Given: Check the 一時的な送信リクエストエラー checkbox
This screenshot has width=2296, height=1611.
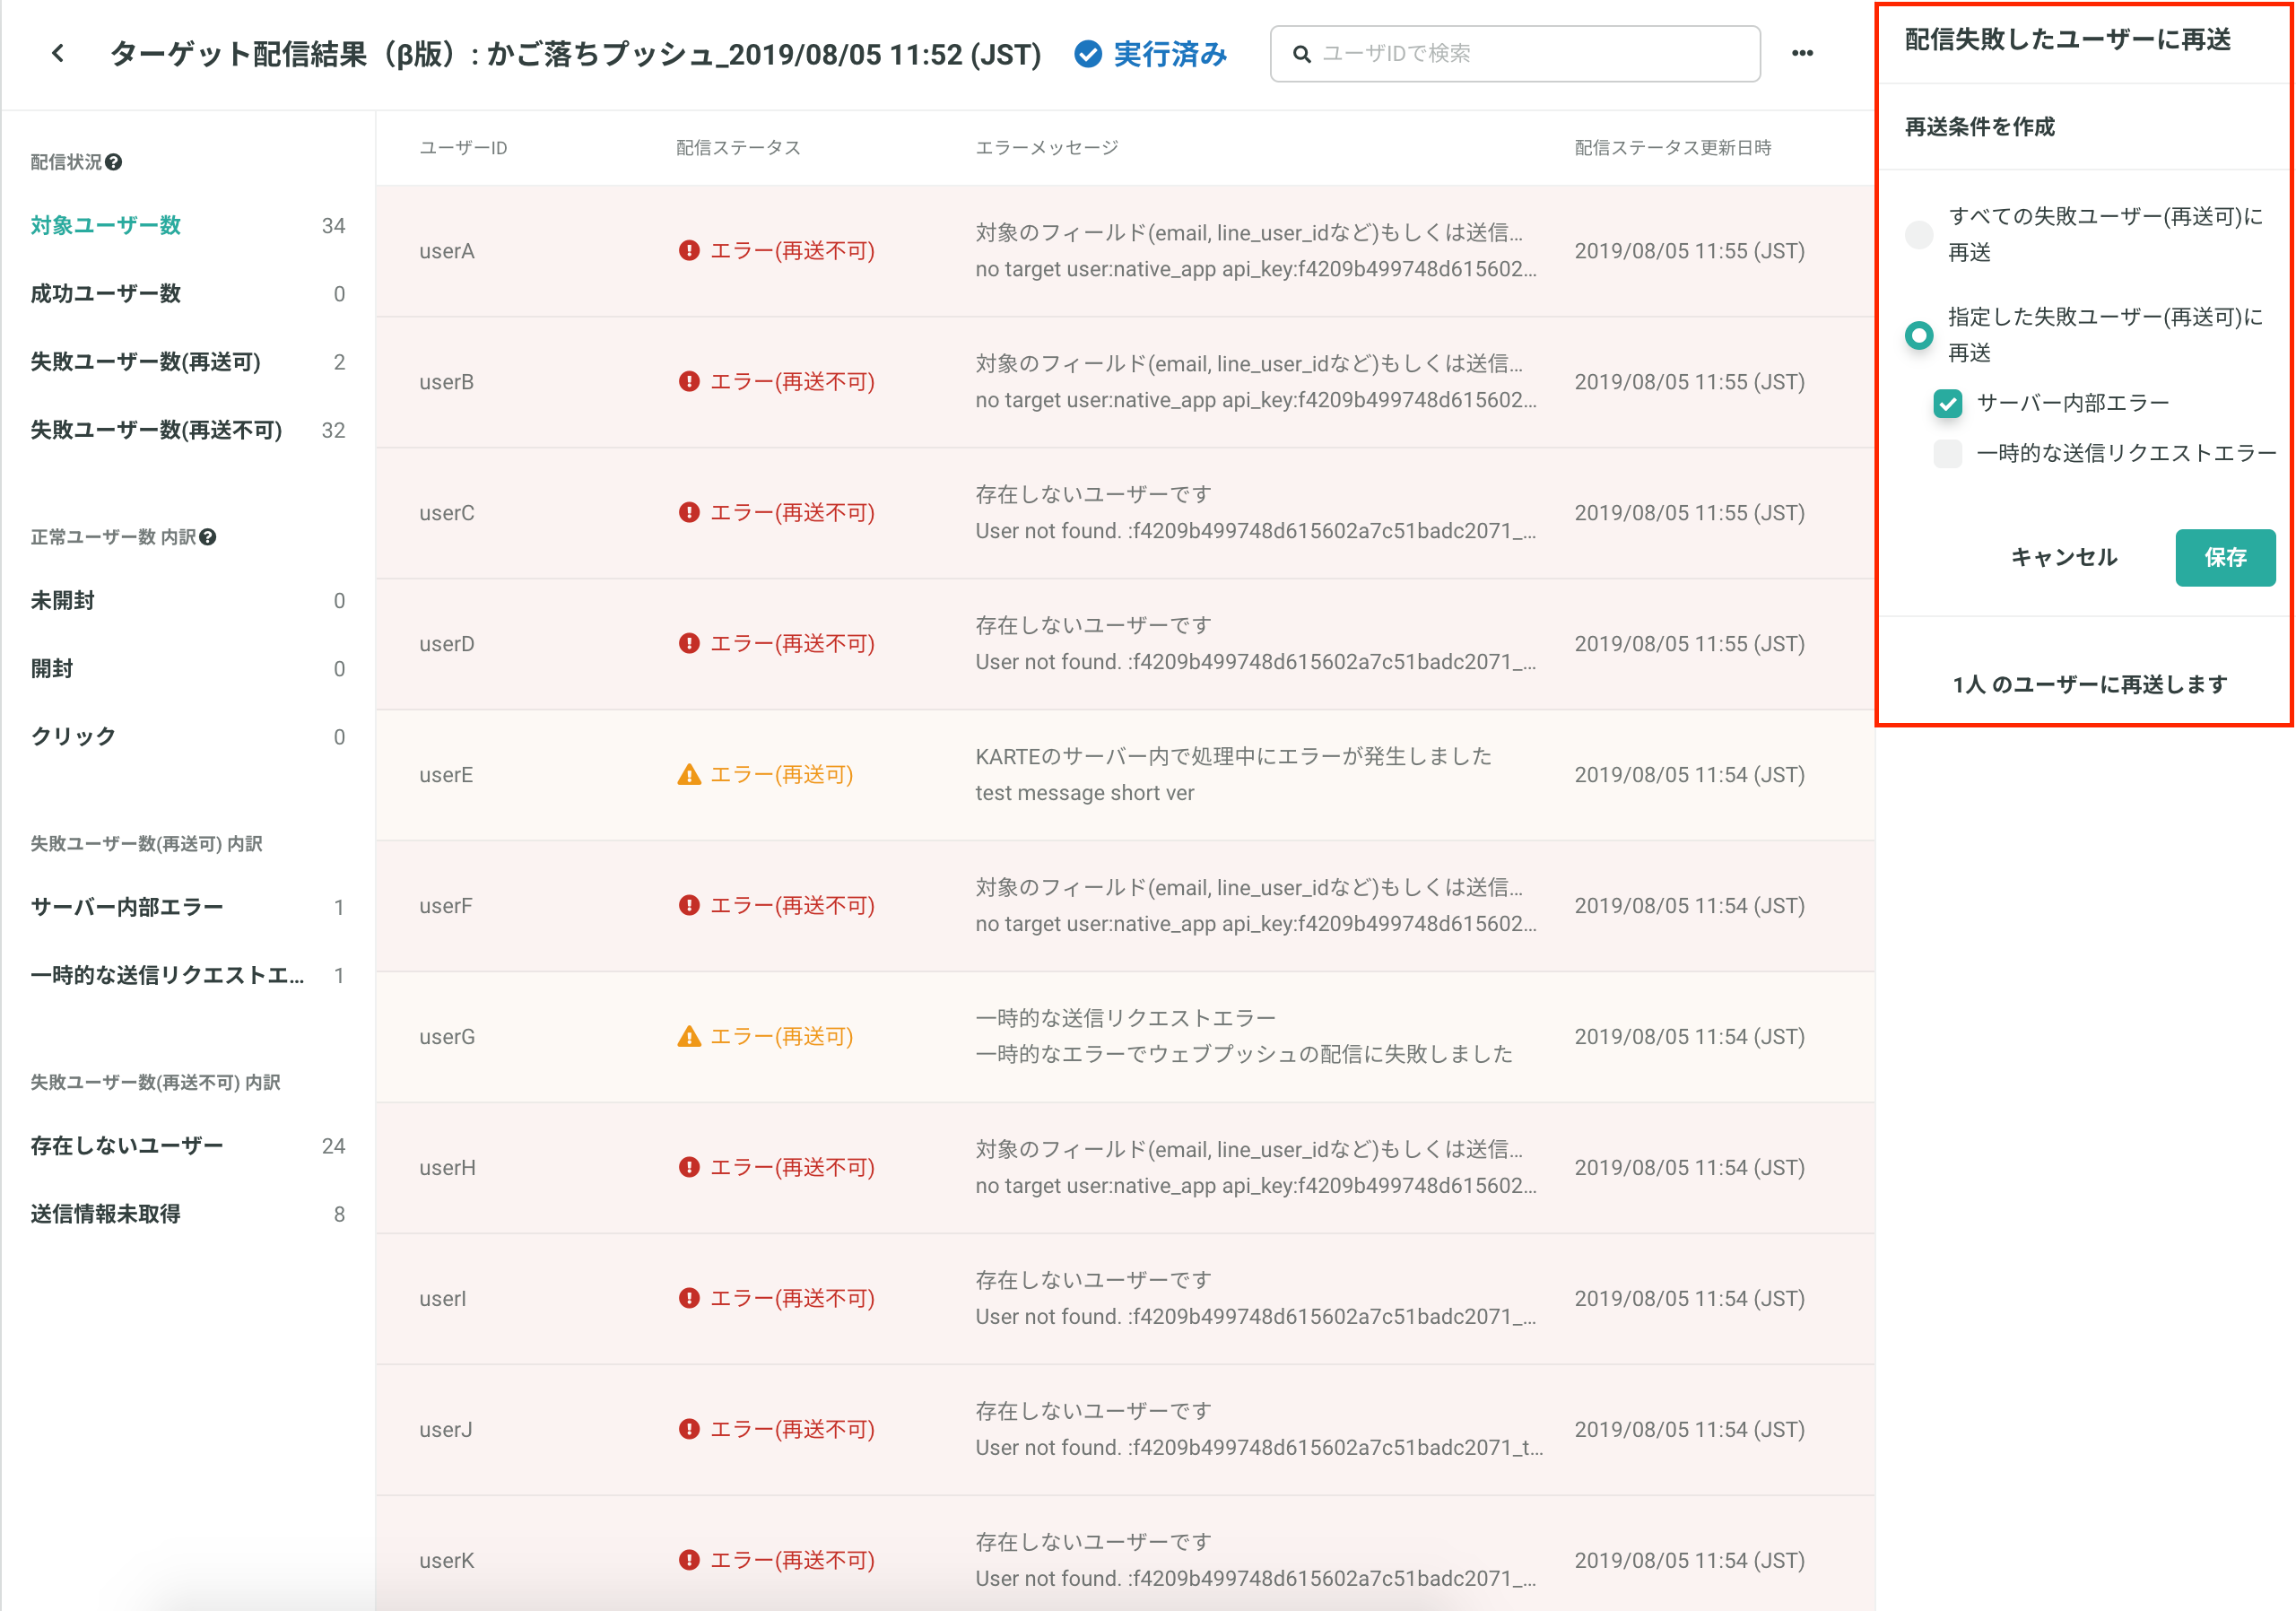Looking at the screenshot, I should pos(1947,453).
